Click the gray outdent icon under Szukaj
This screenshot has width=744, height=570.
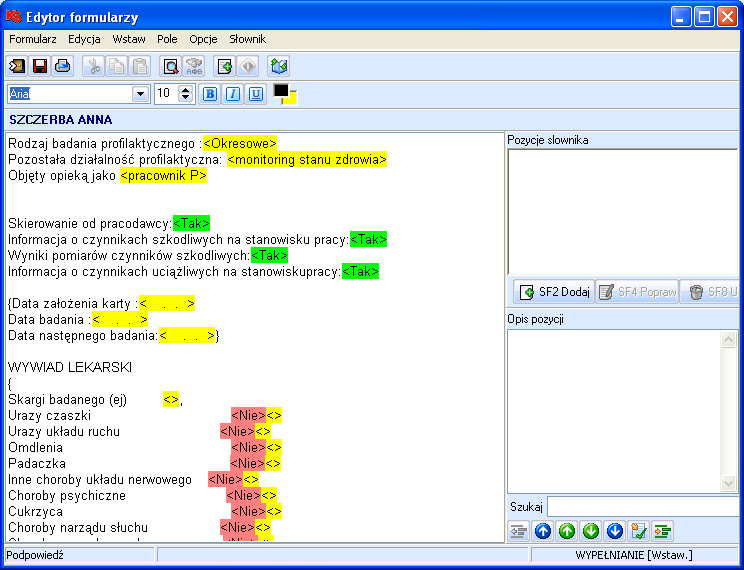click(519, 531)
